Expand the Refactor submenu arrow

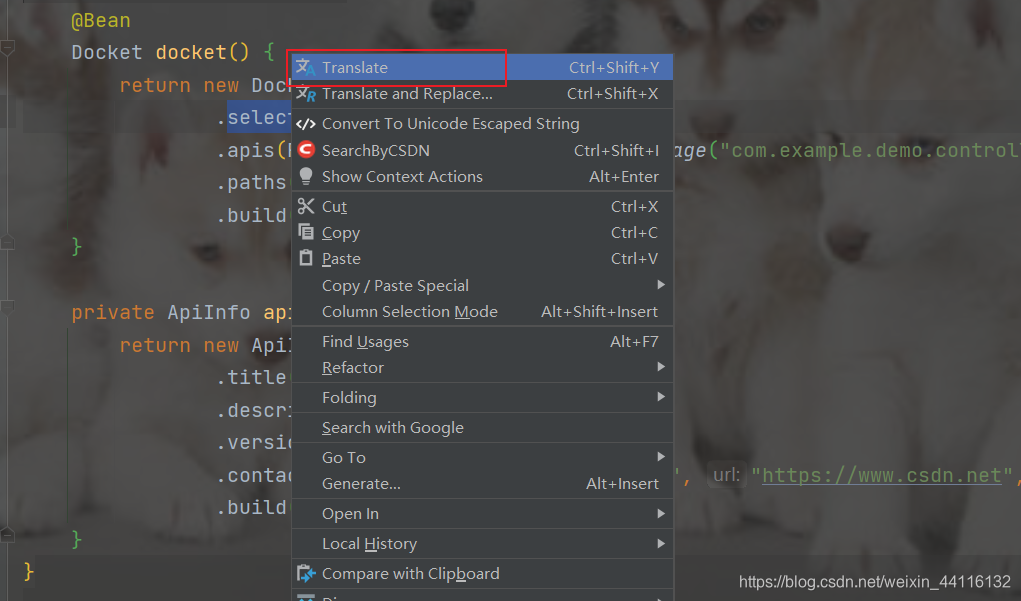click(x=661, y=367)
